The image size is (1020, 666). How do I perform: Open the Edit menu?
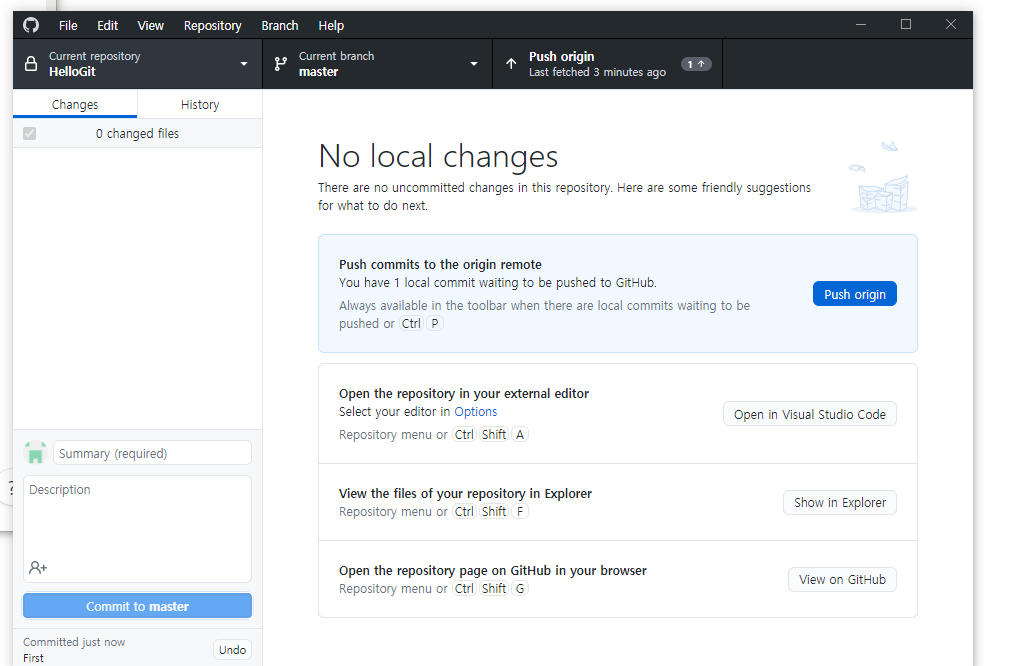[x=107, y=25]
